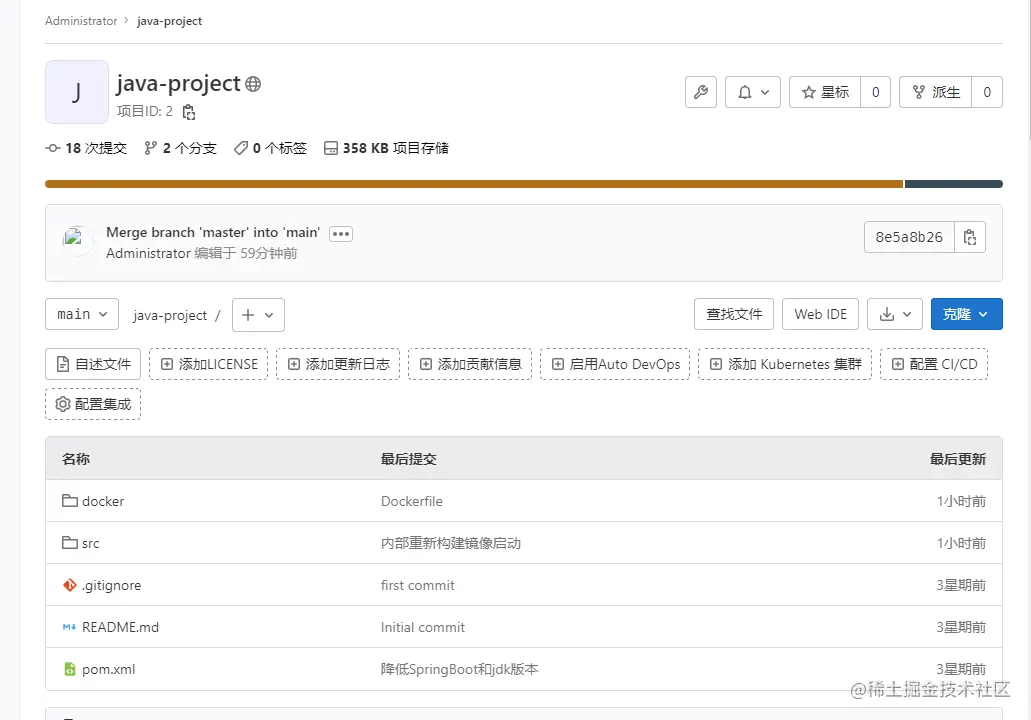The width and height of the screenshot is (1031, 720).
Task: Click the dark language bar segment
Action: (x=953, y=184)
